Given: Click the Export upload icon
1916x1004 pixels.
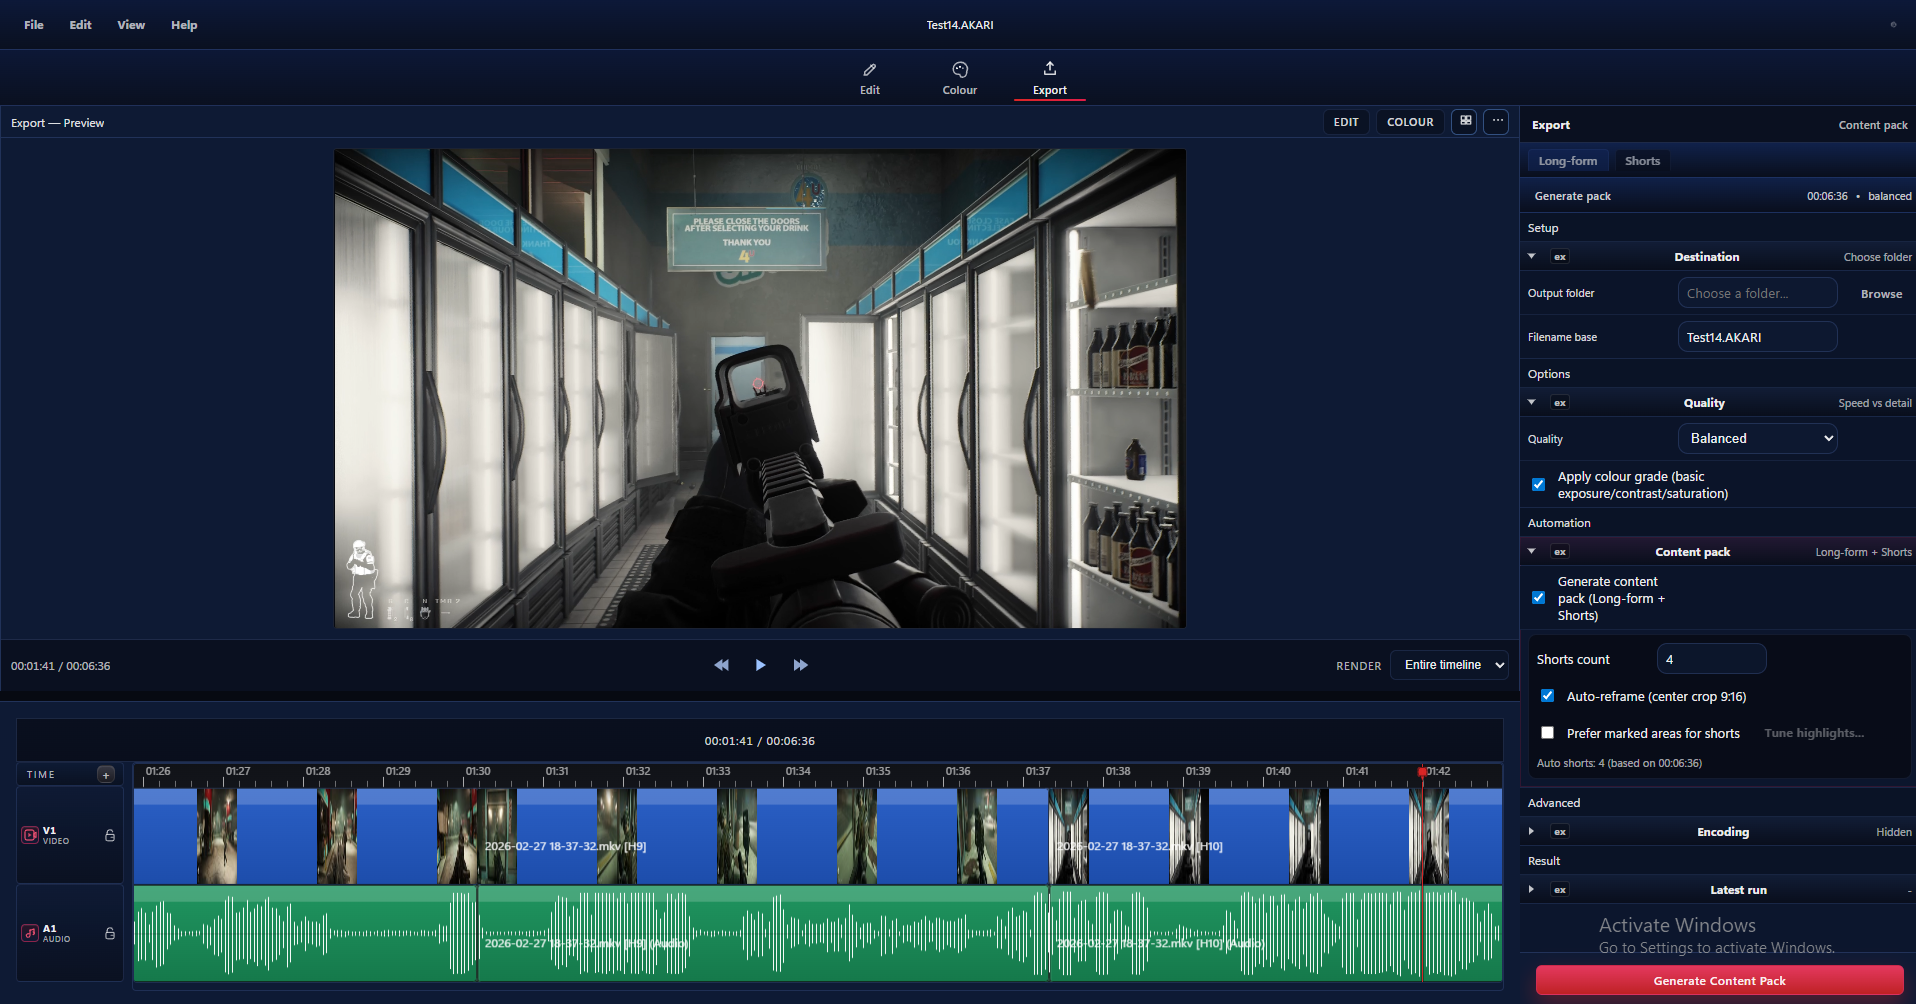Looking at the screenshot, I should tap(1049, 68).
